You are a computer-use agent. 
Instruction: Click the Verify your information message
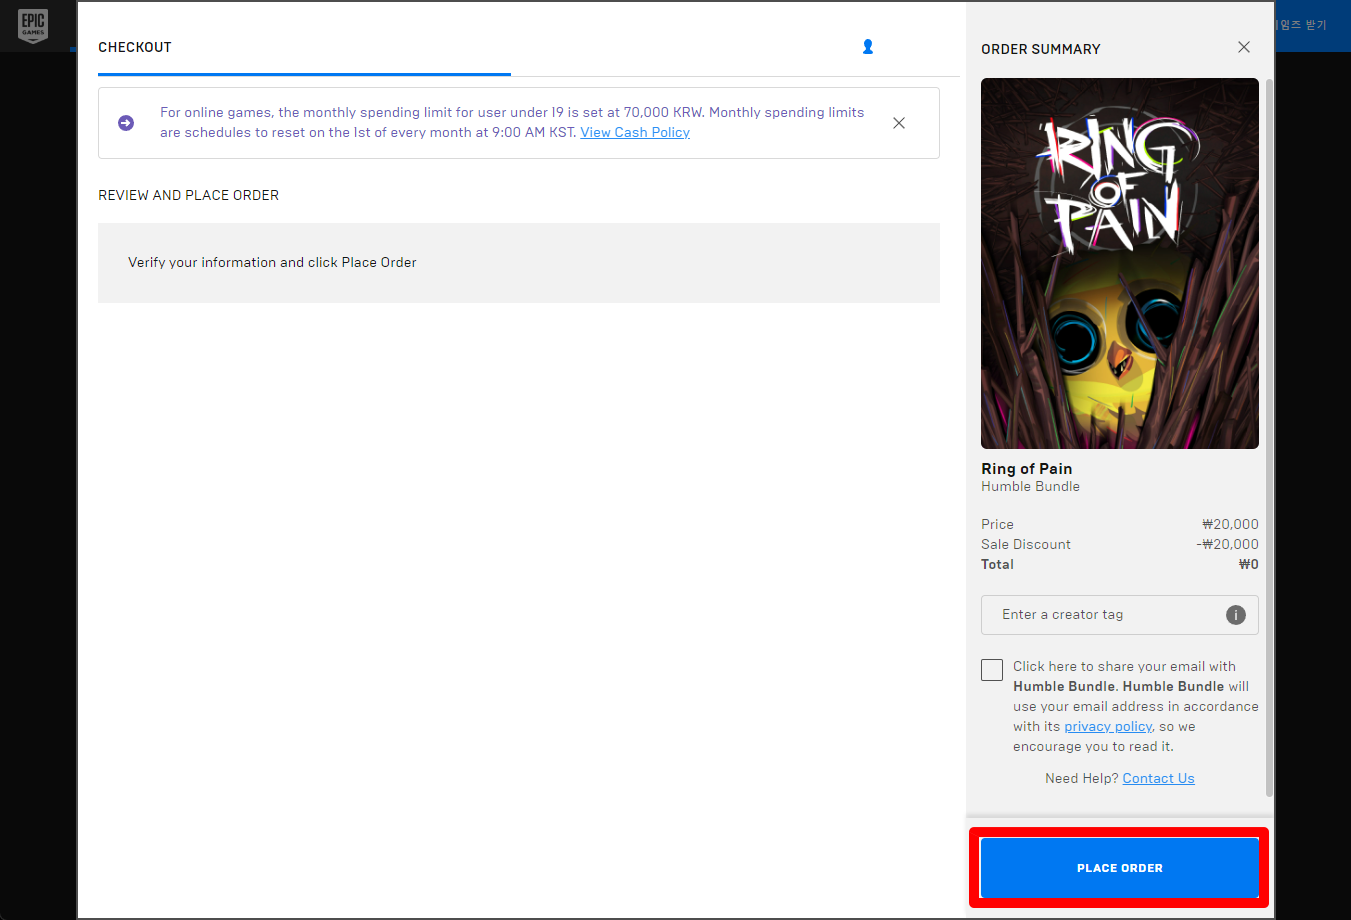click(x=272, y=262)
